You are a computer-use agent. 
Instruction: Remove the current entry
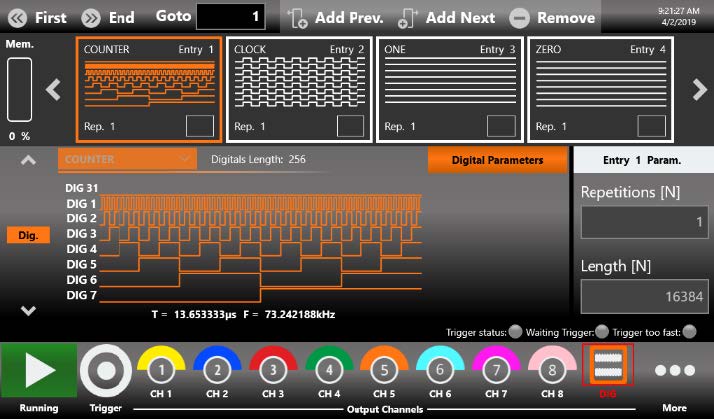tap(552, 17)
